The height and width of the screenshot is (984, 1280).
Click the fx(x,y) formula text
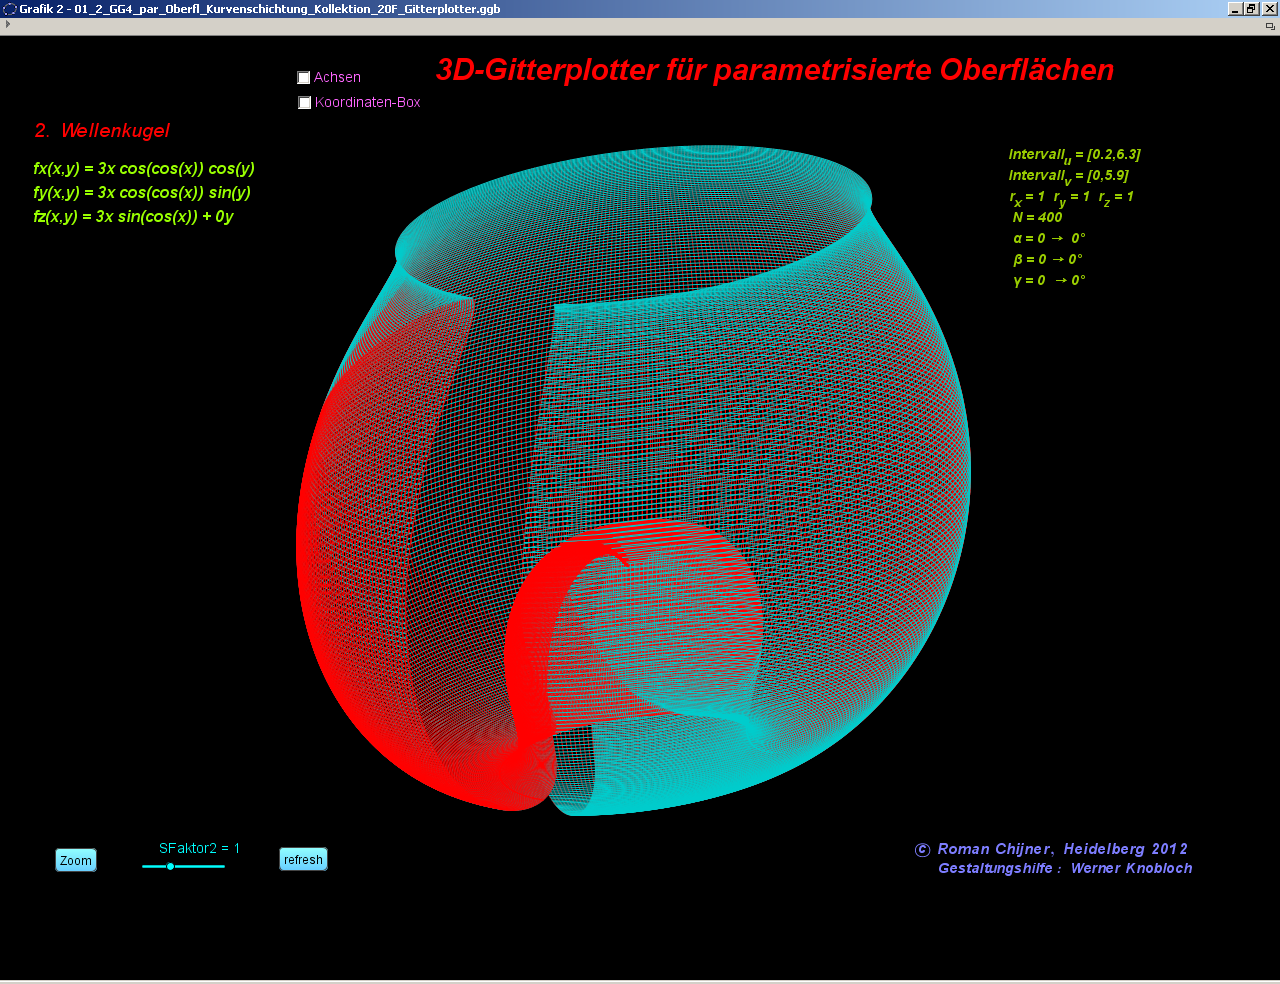(144, 169)
